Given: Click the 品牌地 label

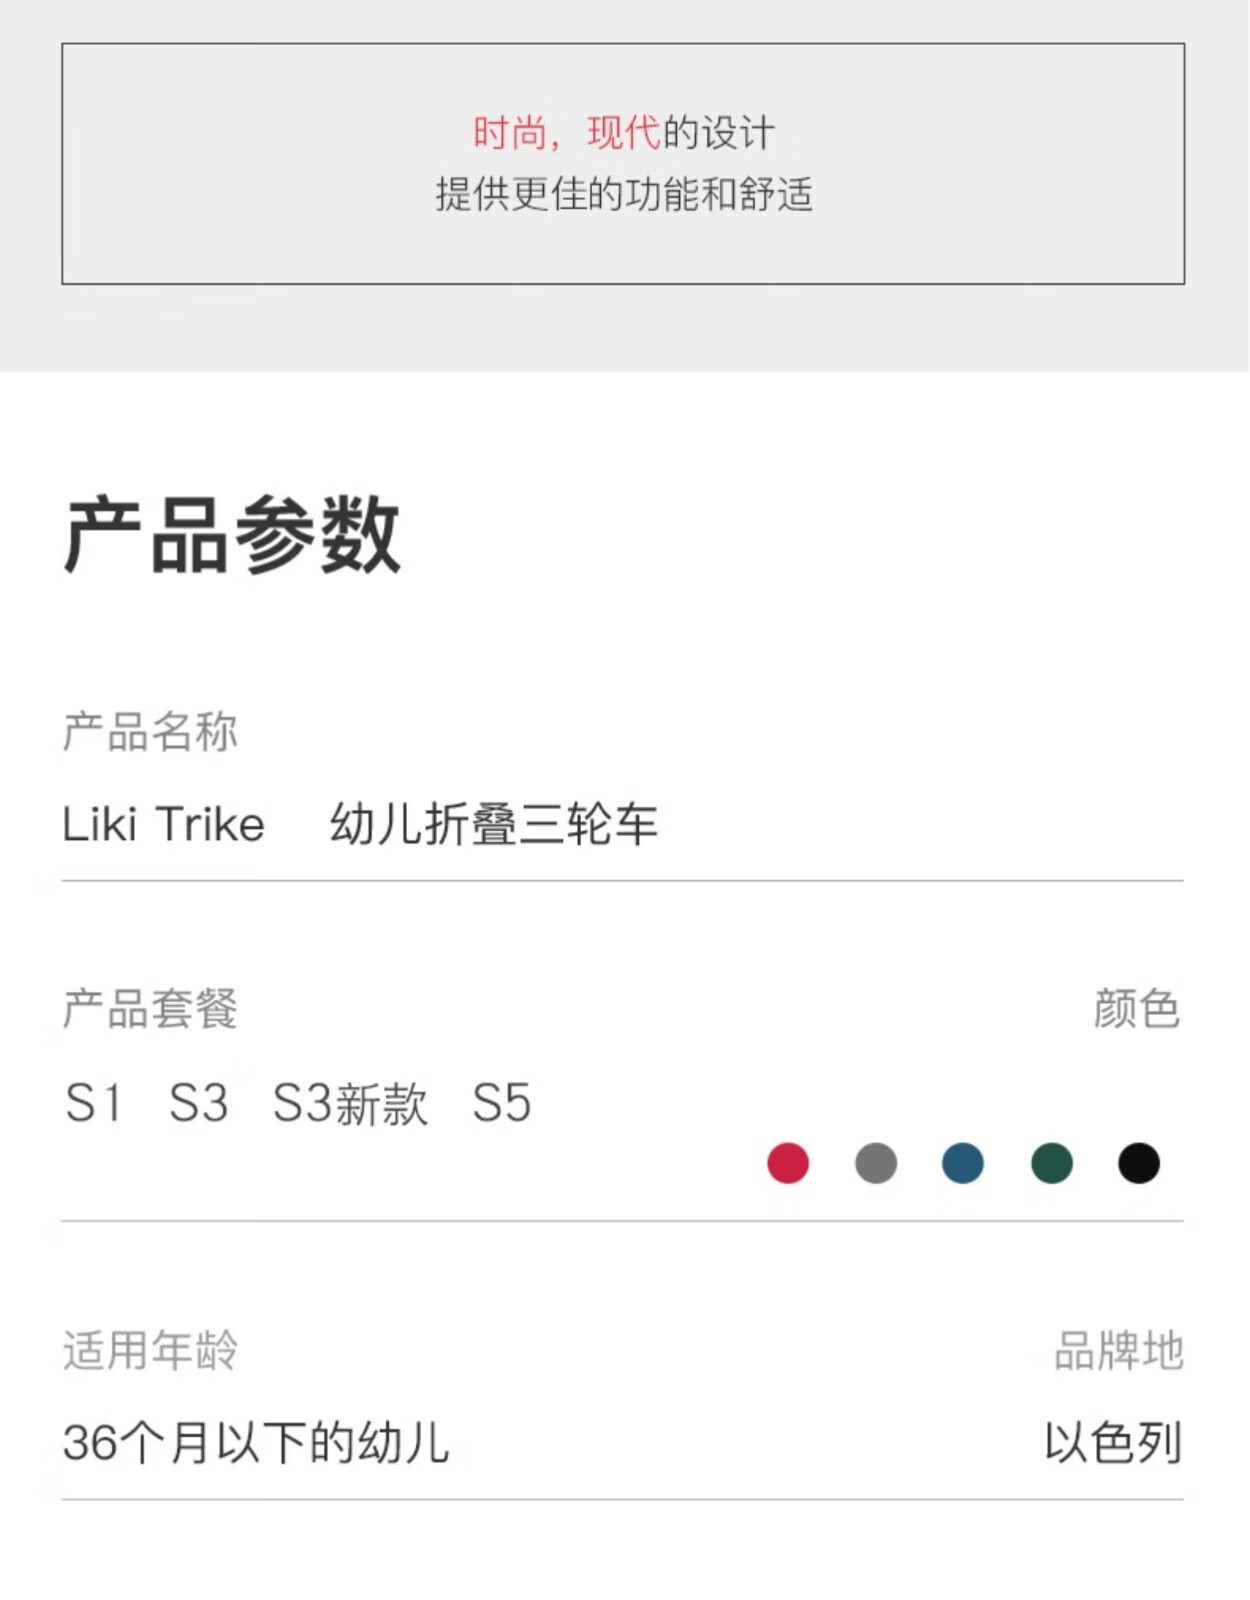Looking at the screenshot, I should (x=1119, y=1351).
